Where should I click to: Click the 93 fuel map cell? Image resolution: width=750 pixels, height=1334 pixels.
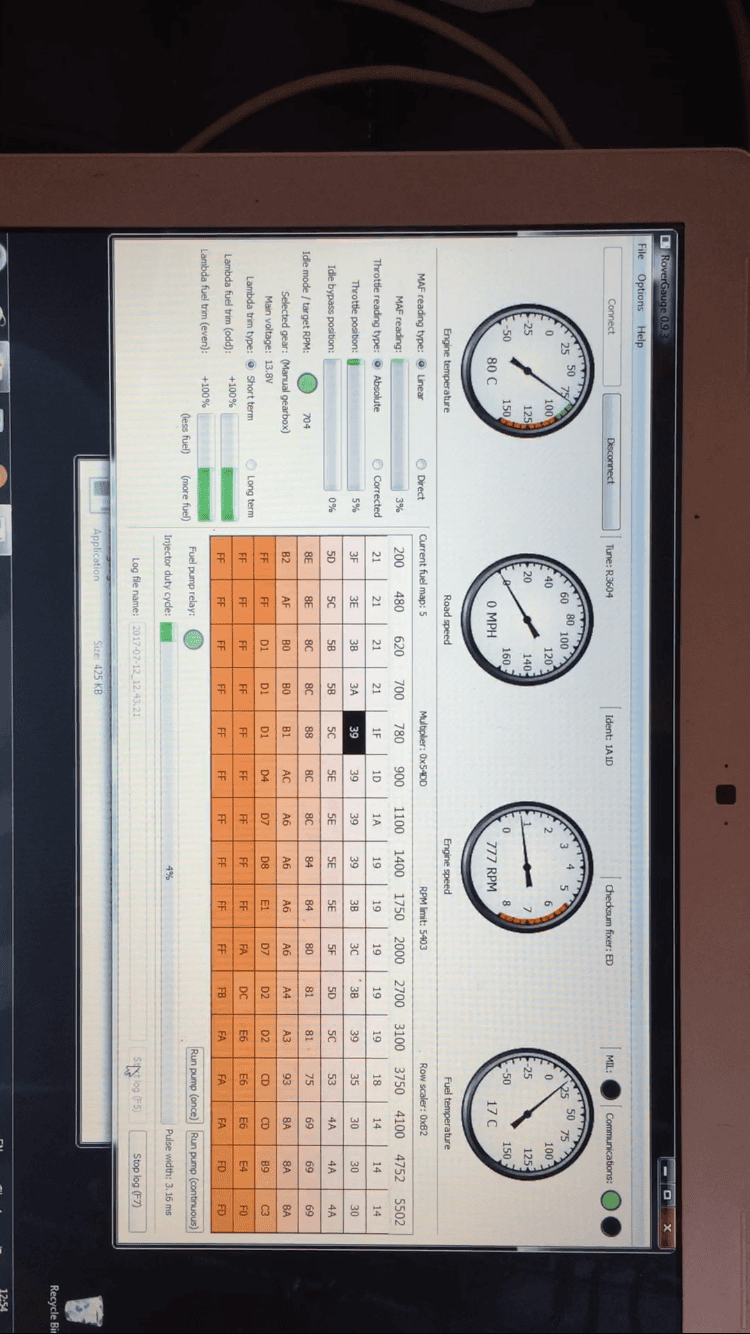(x=286, y=1079)
